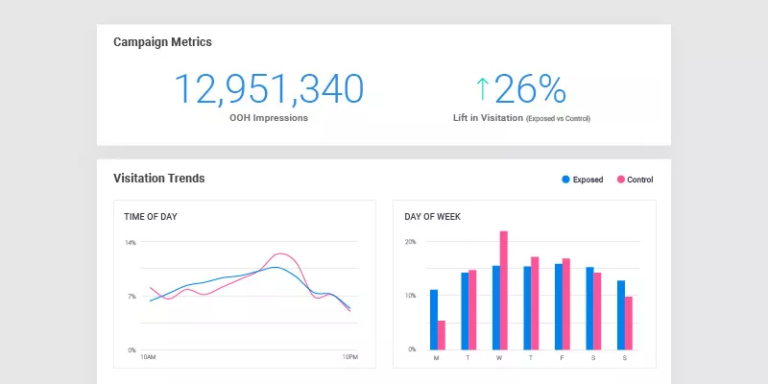Image resolution: width=768 pixels, height=384 pixels.
Task: Click the 12,951,340 impressions figure
Action: tap(269, 89)
